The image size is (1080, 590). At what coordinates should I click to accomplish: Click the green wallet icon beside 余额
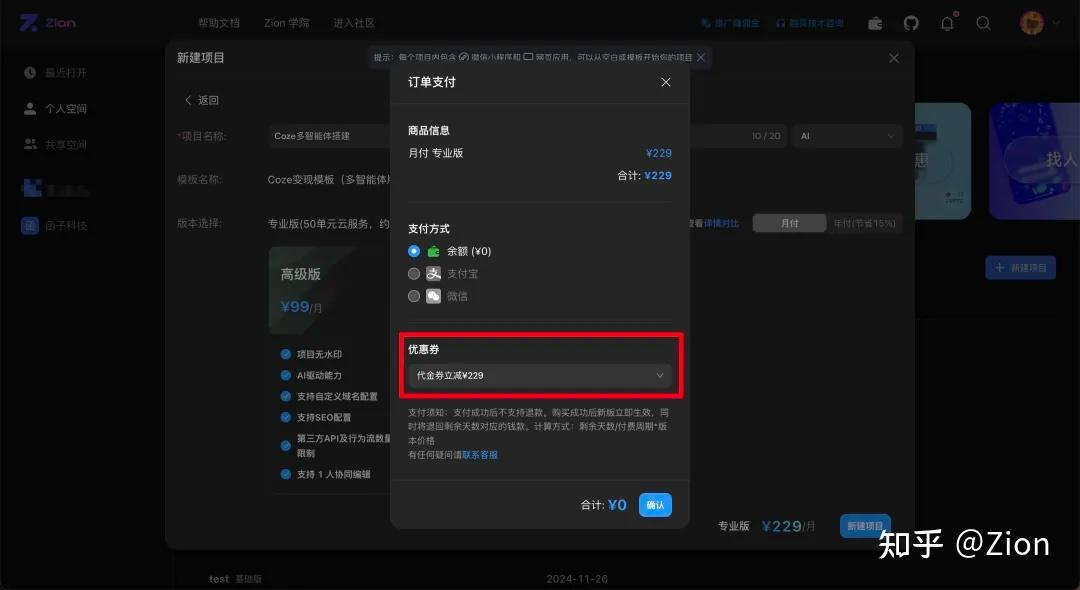point(433,251)
